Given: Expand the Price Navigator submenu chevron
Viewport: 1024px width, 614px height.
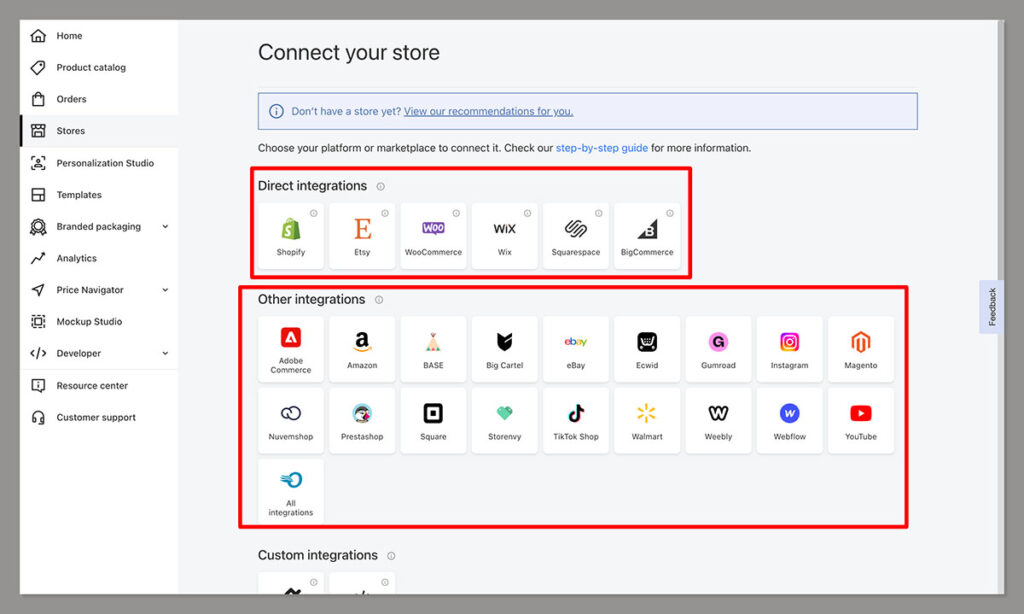Looking at the screenshot, I should pyautogui.click(x=165, y=290).
